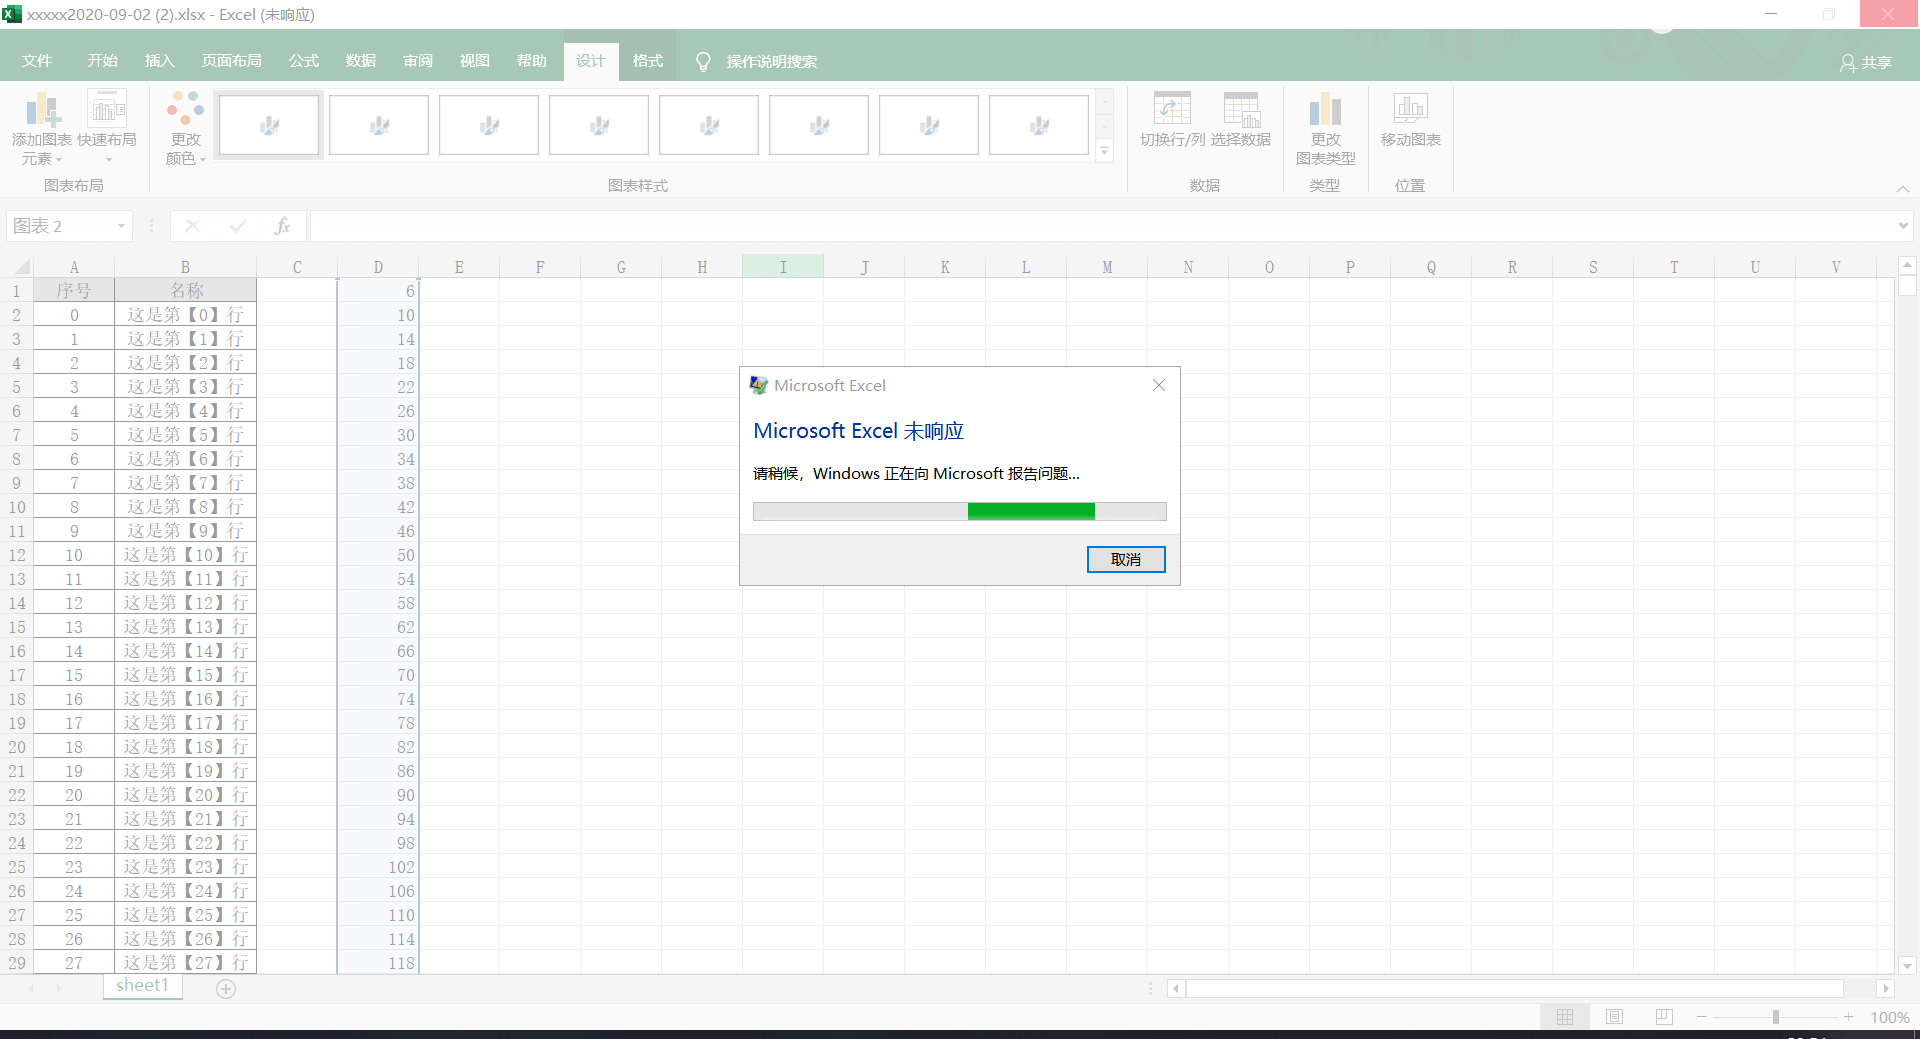1920x1039 pixels.
Task: Click the Insert Function fx icon
Action: tap(282, 226)
